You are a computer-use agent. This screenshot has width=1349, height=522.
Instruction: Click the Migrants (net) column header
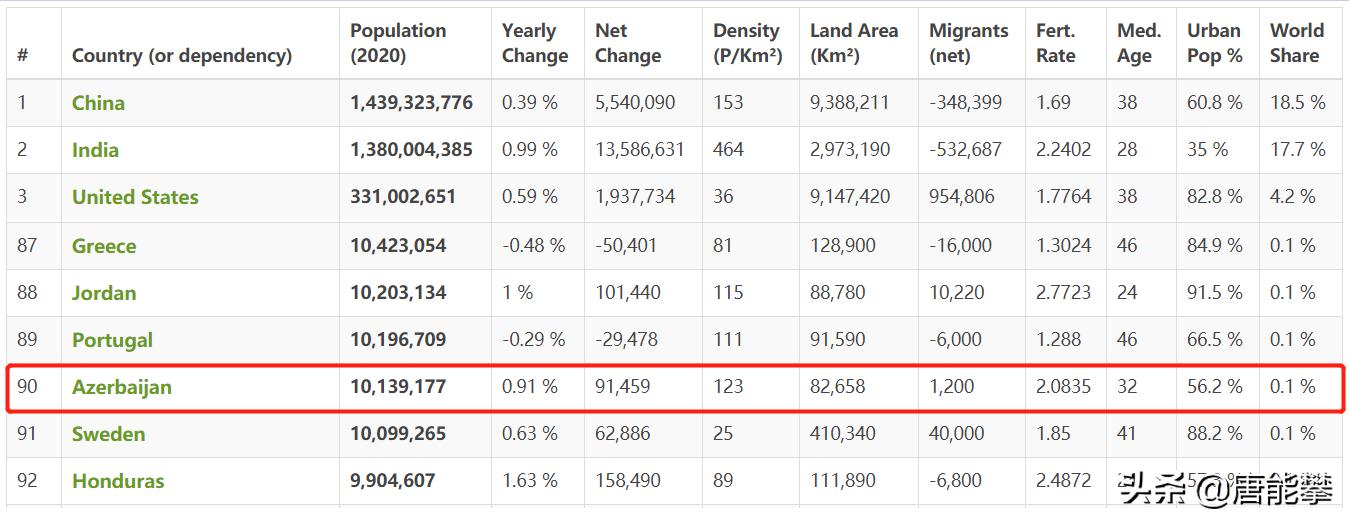(968, 43)
